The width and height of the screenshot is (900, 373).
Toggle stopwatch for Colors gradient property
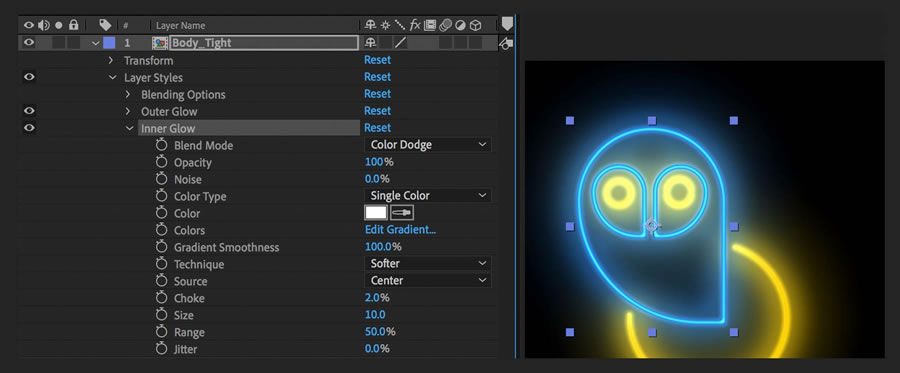161,230
